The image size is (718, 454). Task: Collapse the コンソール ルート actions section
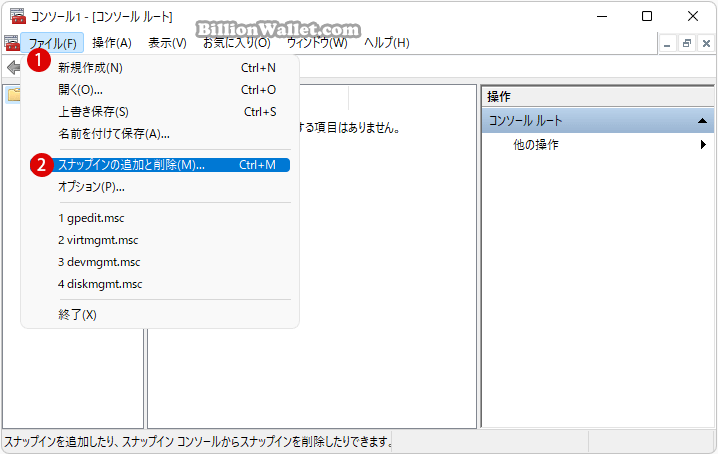click(x=702, y=121)
